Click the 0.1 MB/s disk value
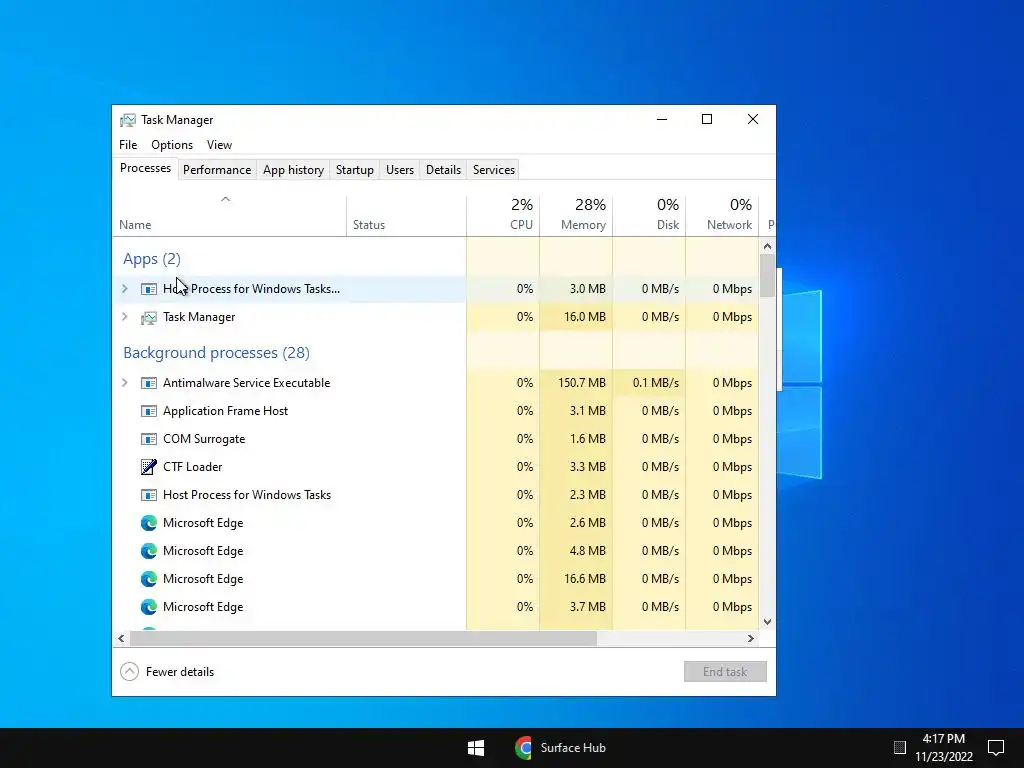 click(x=656, y=383)
